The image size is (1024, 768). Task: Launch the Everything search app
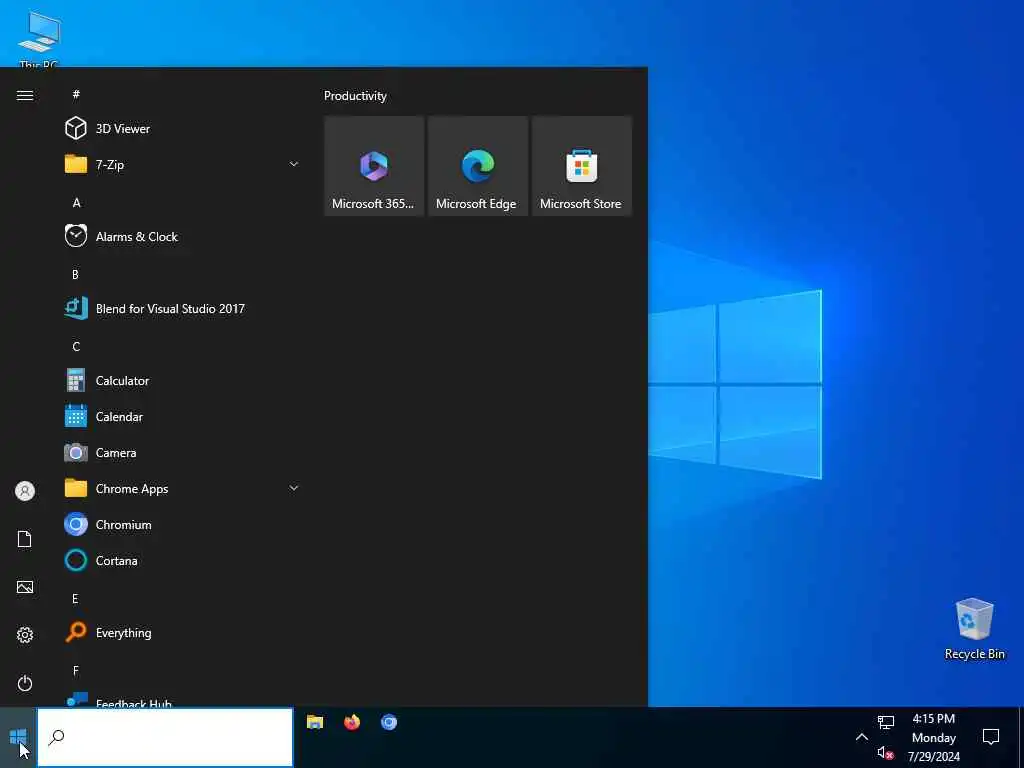tap(183, 632)
